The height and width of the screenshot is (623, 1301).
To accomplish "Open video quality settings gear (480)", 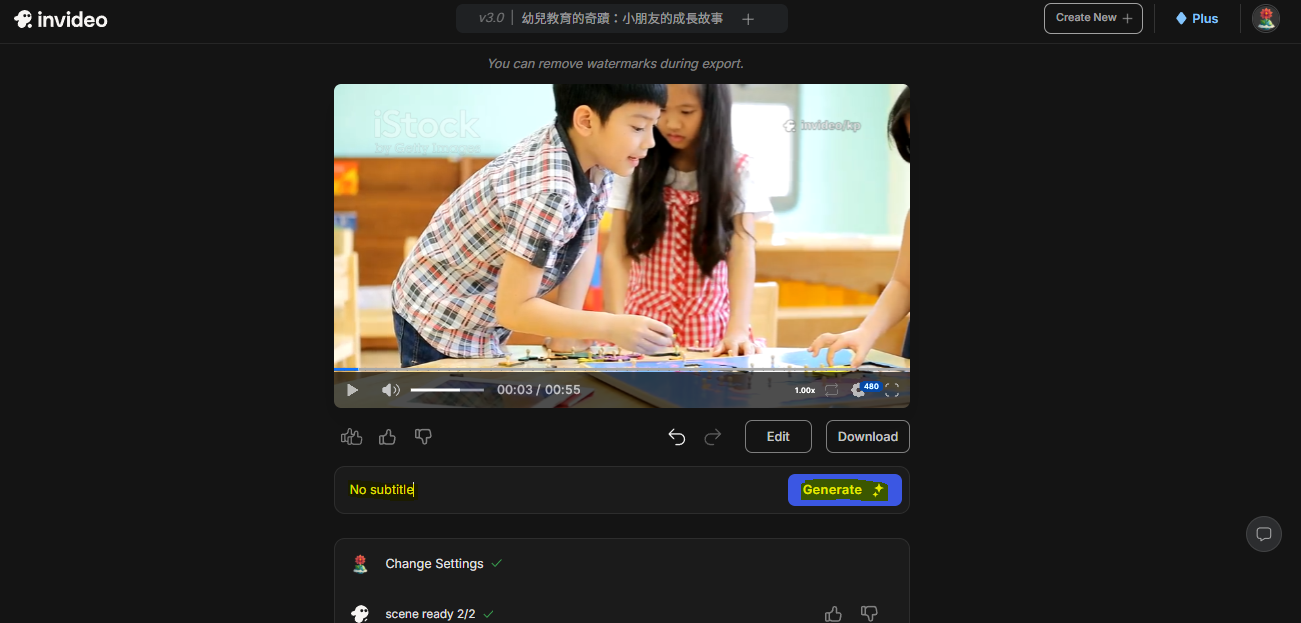I will tap(859, 390).
